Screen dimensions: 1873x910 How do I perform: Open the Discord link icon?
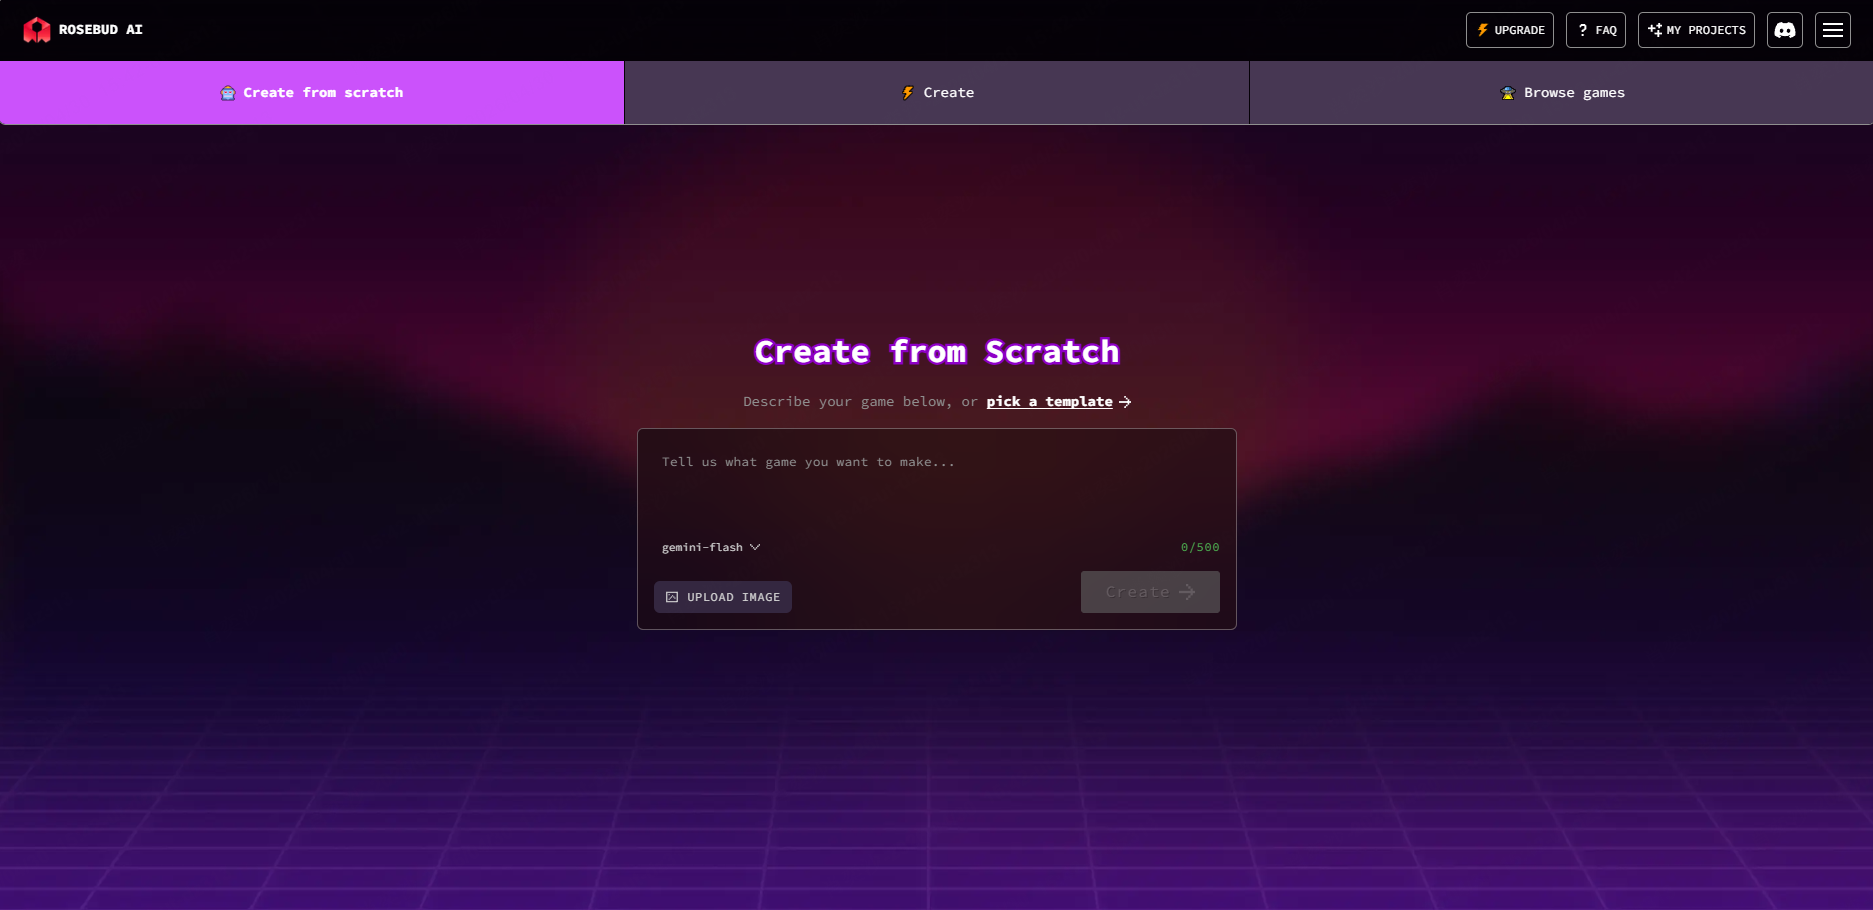coord(1785,30)
